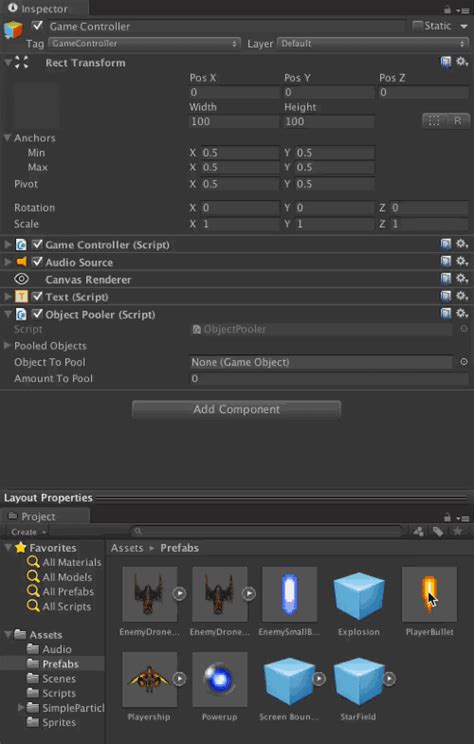Click the Project search field

click(266, 531)
